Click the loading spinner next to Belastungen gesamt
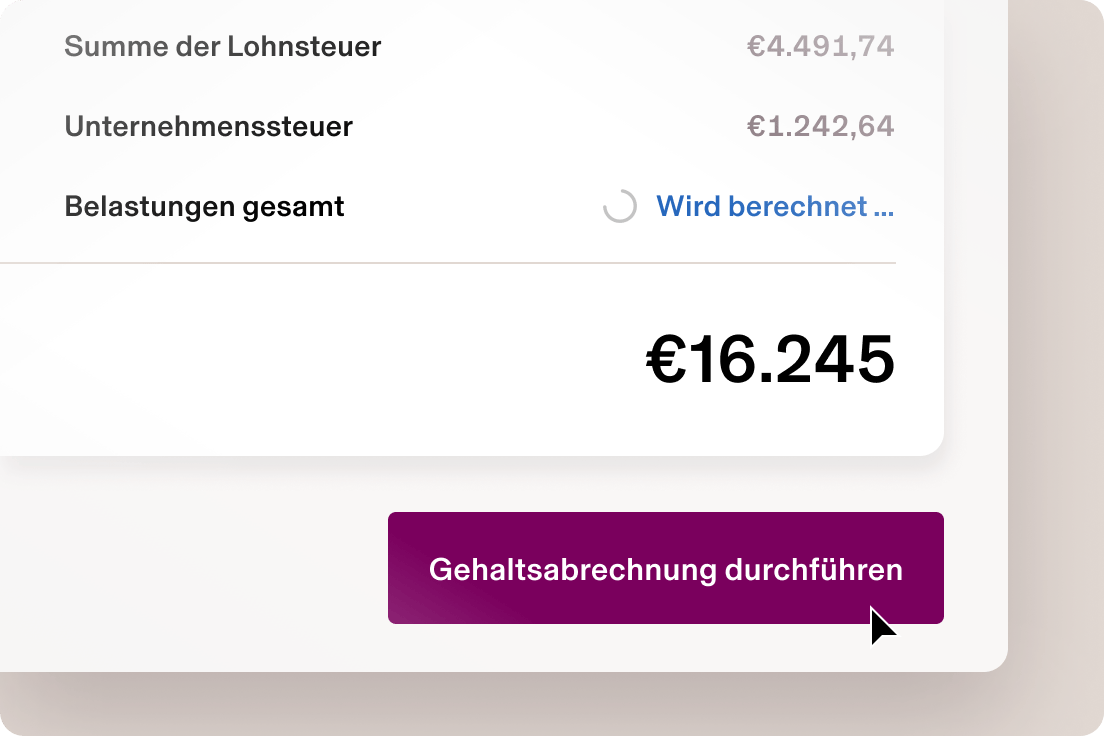 coord(620,207)
